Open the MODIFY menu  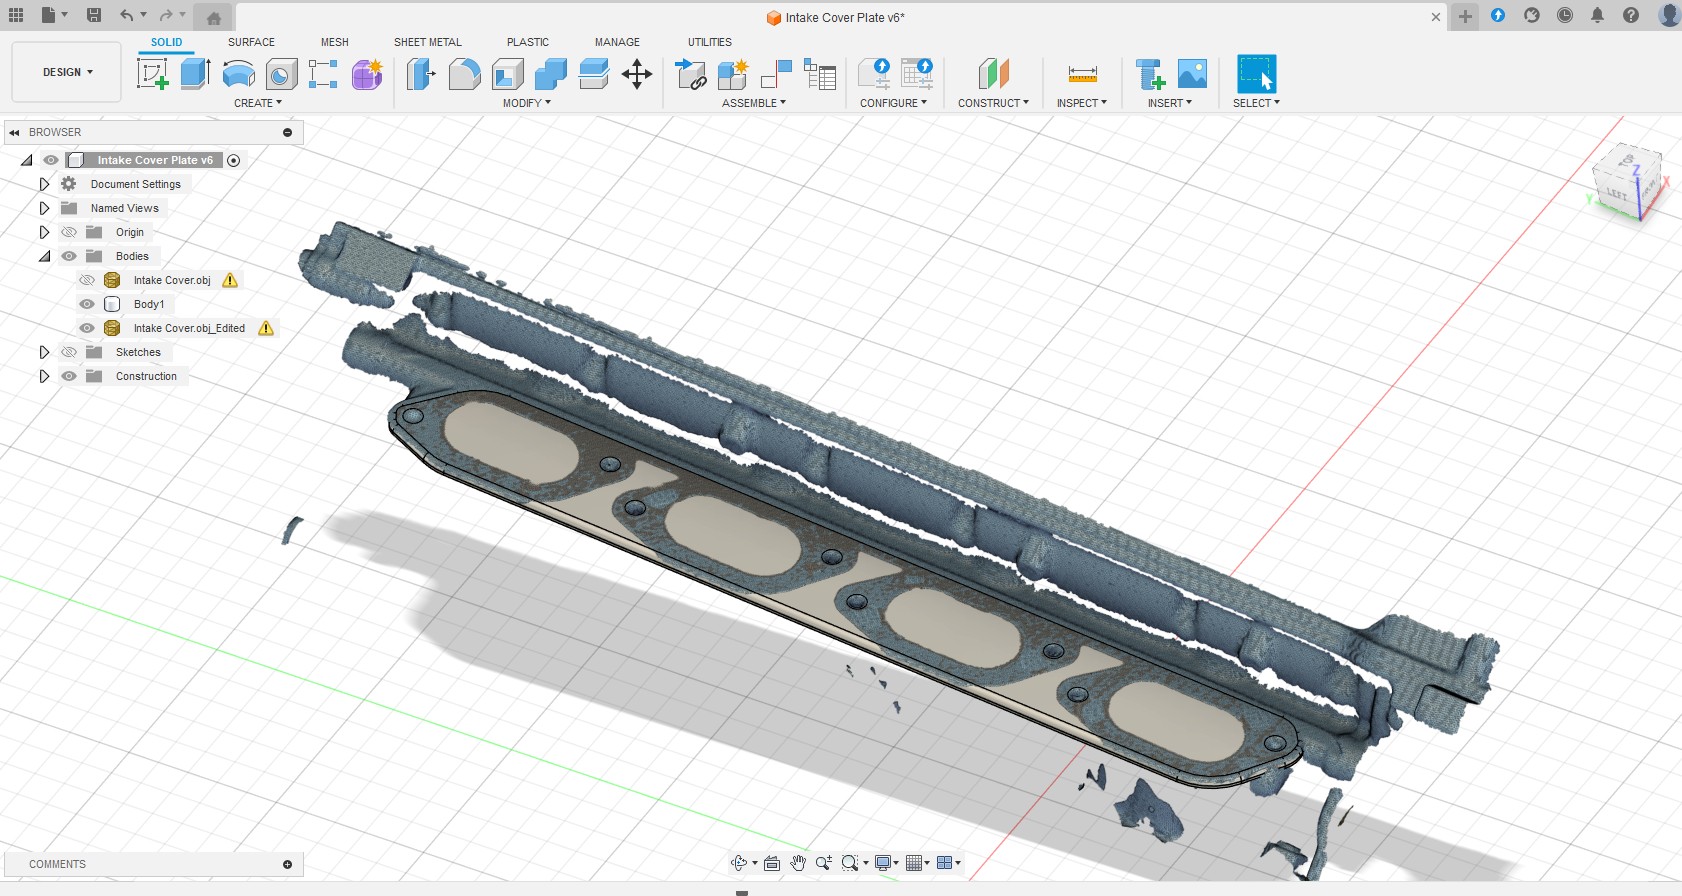click(526, 103)
